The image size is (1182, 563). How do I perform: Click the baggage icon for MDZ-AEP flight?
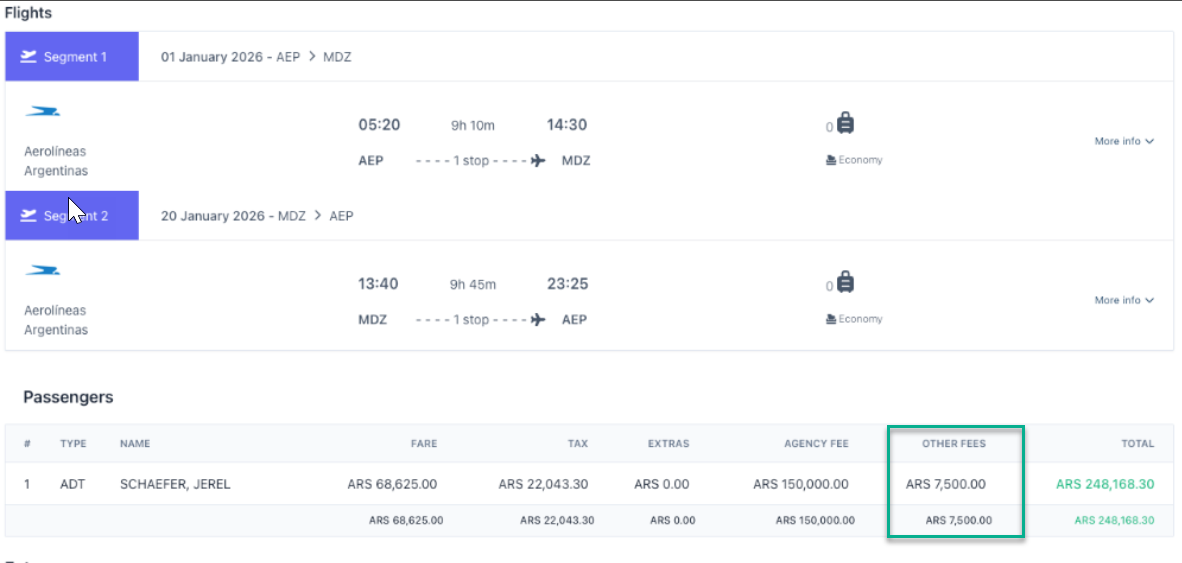[x=845, y=283]
